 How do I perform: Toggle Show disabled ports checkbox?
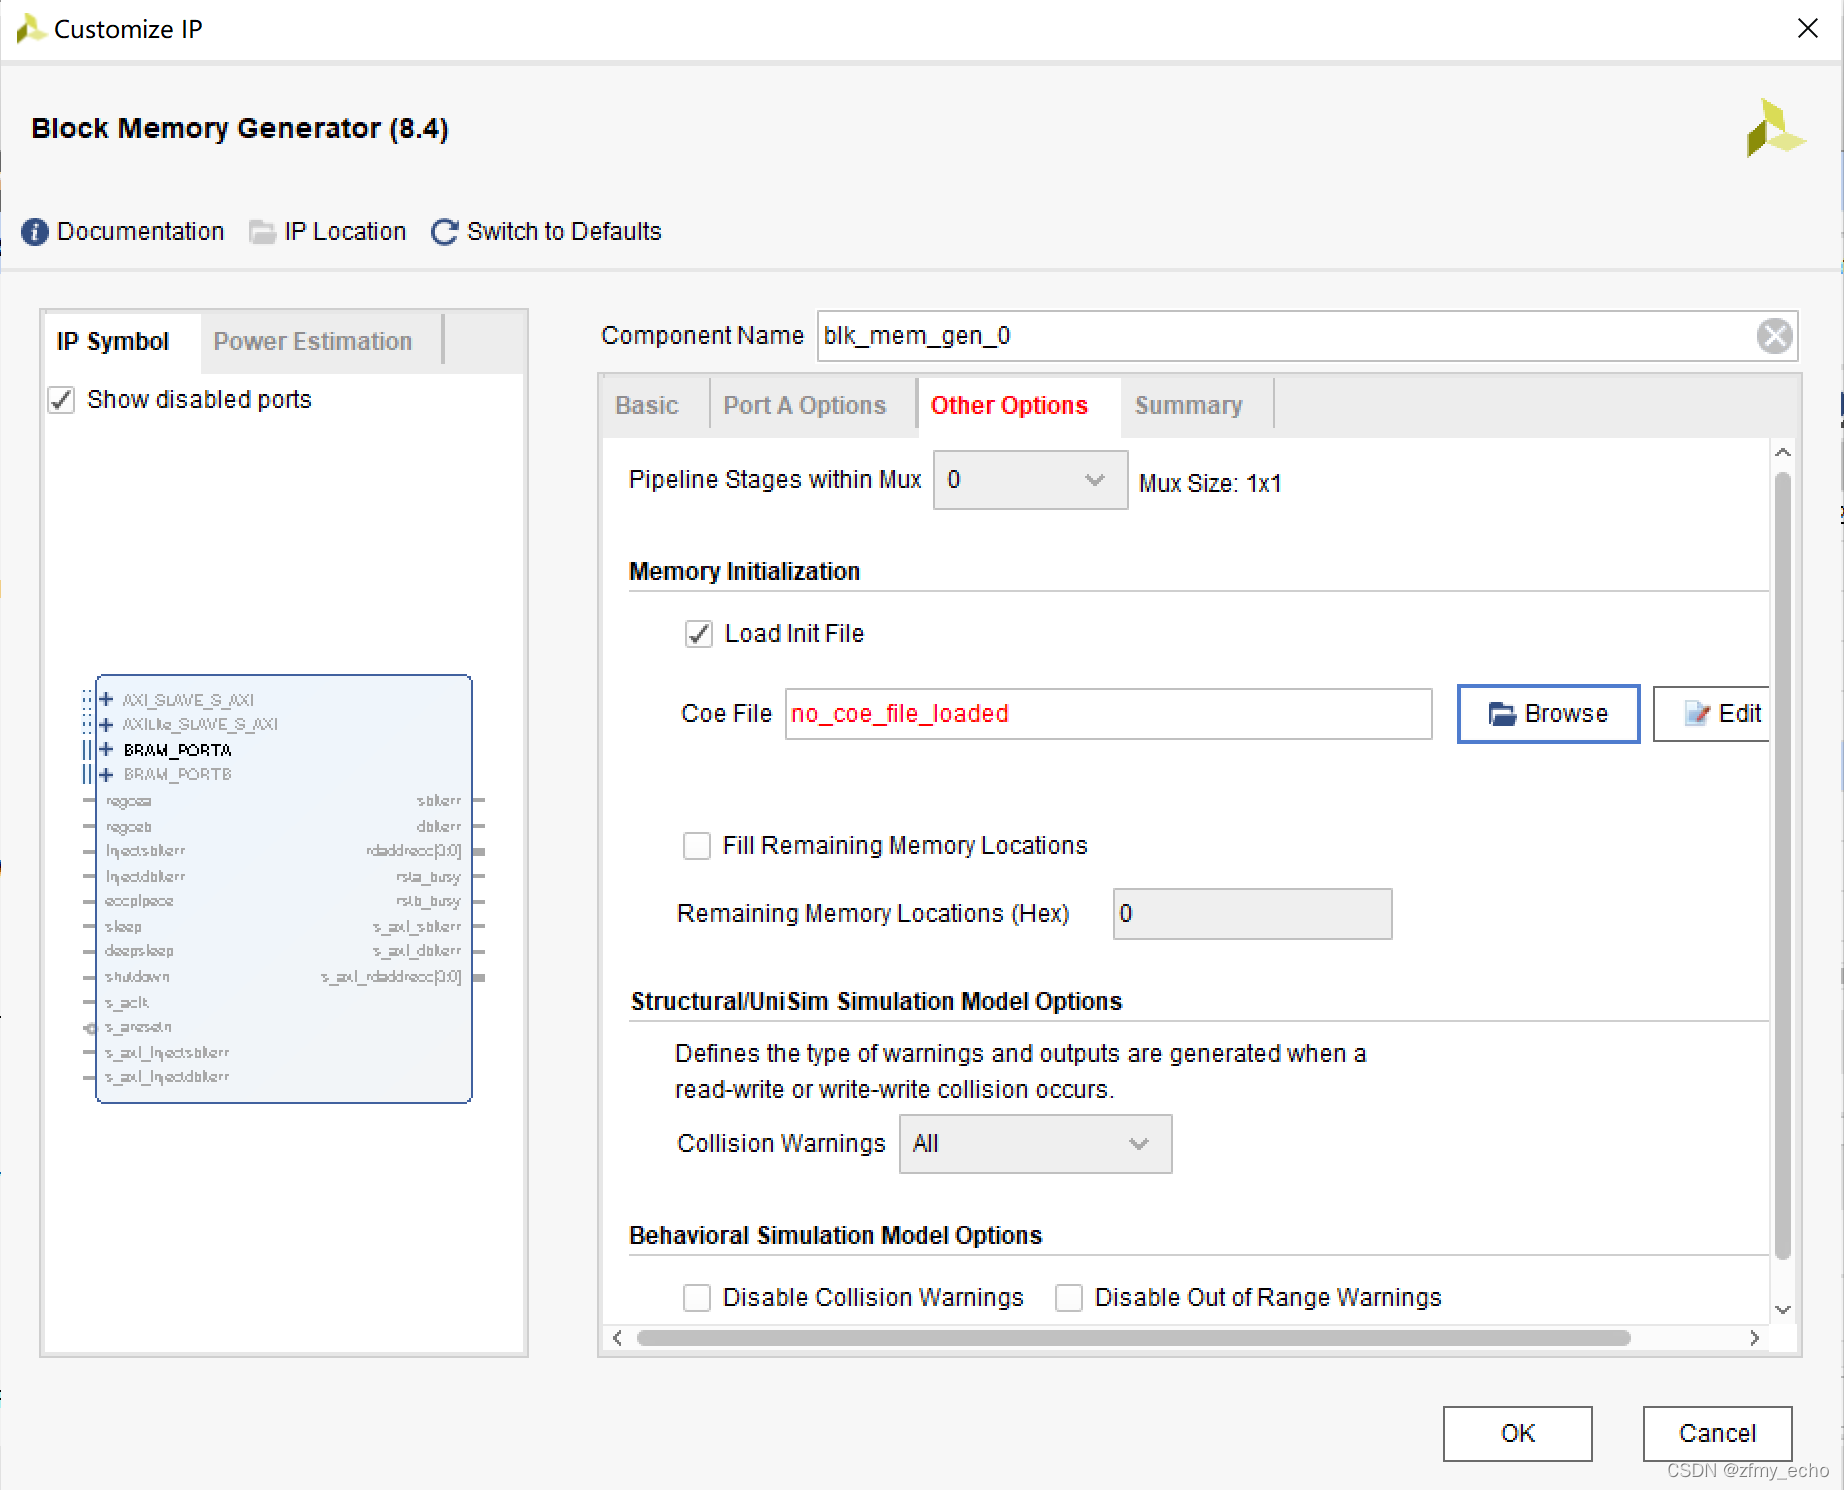click(x=62, y=400)
